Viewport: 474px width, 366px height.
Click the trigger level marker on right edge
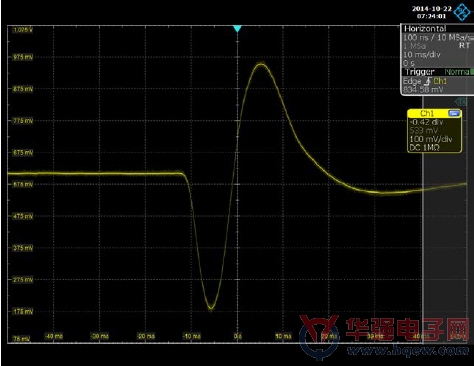click(x=462, y=101)
